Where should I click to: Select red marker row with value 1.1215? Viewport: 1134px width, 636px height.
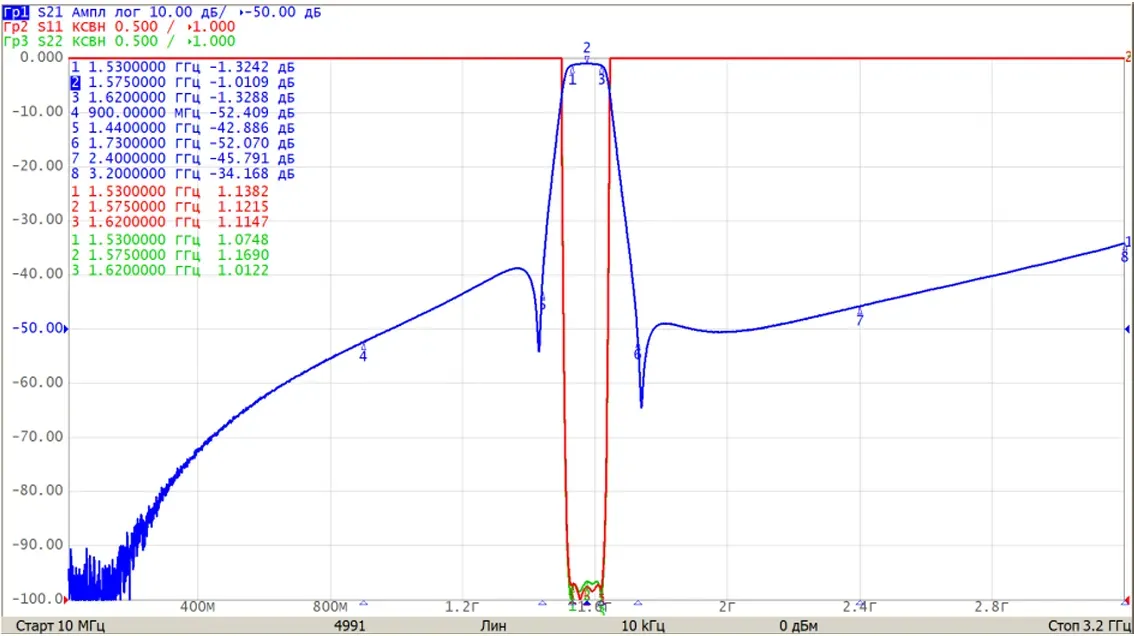click(x=170, y=207)
